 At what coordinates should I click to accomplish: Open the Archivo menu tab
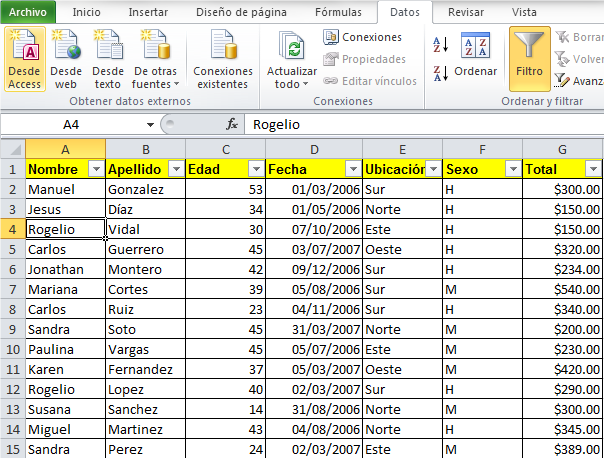pyautogui.click(x=28, y=12)
